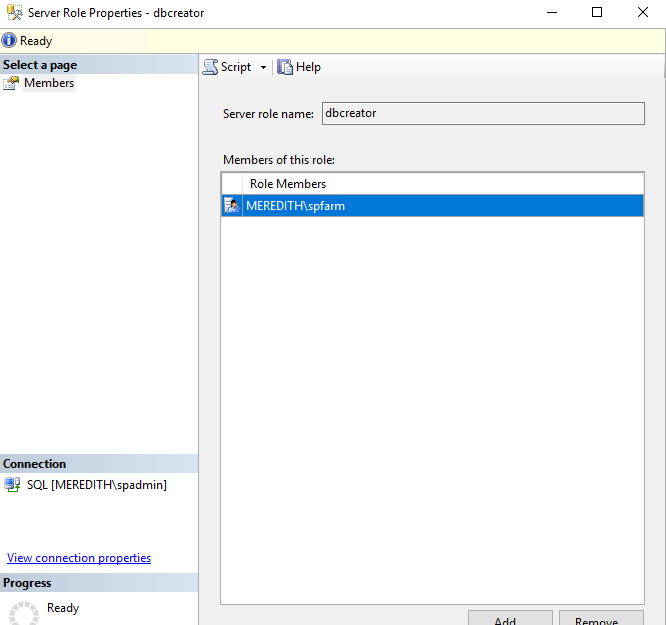Viewport: 666px width, 625px height.
Task: Click the Progress section header
Action: pos(99,583)
